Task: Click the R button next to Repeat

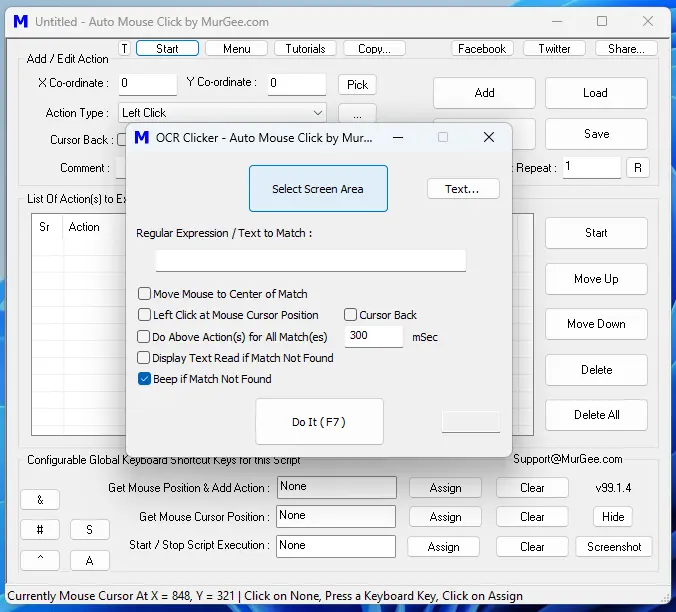Action: tap(638, 168)
